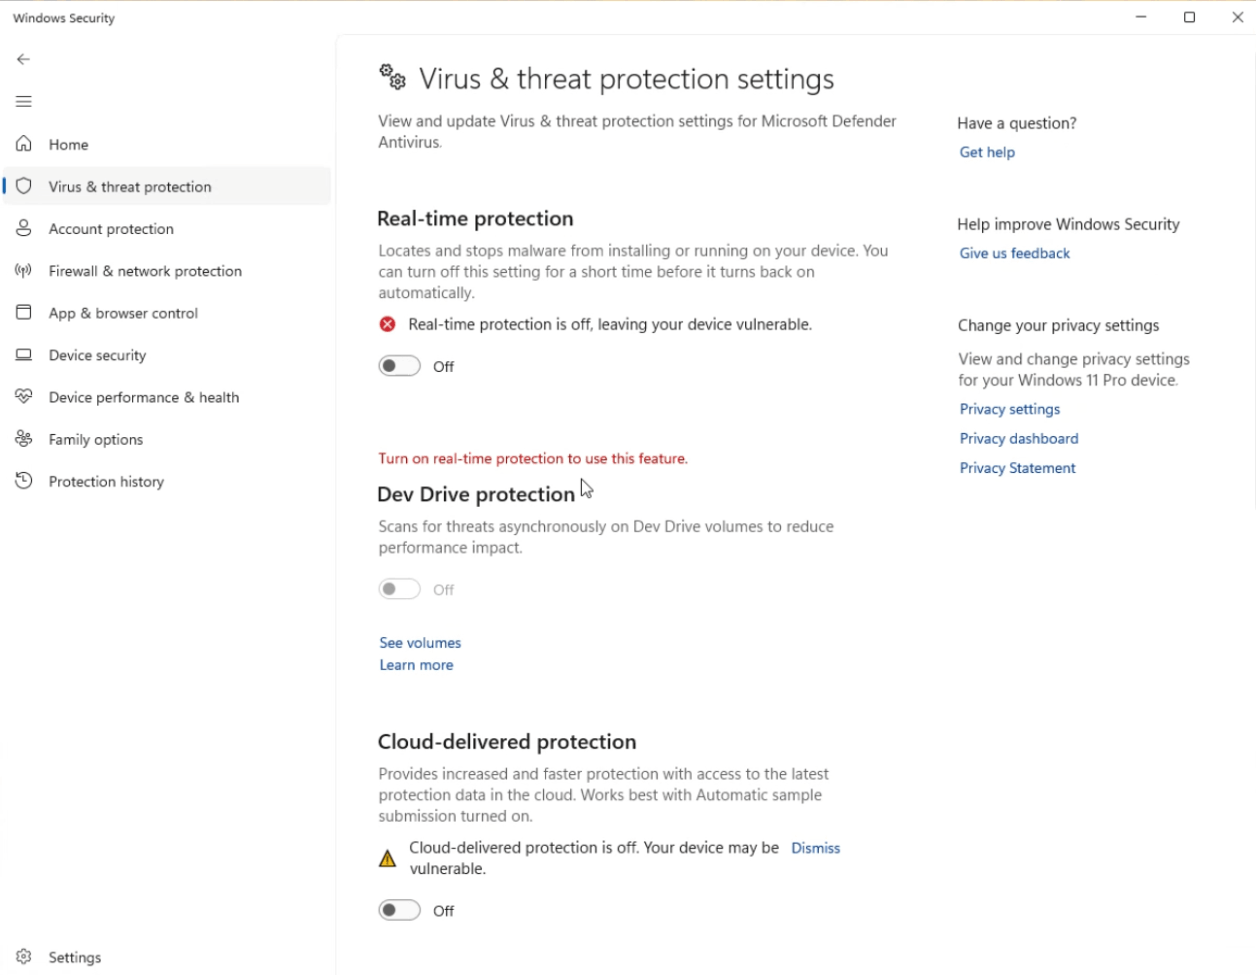
Task: Click Give us feedback link
Action: (x=1014, y=253)
